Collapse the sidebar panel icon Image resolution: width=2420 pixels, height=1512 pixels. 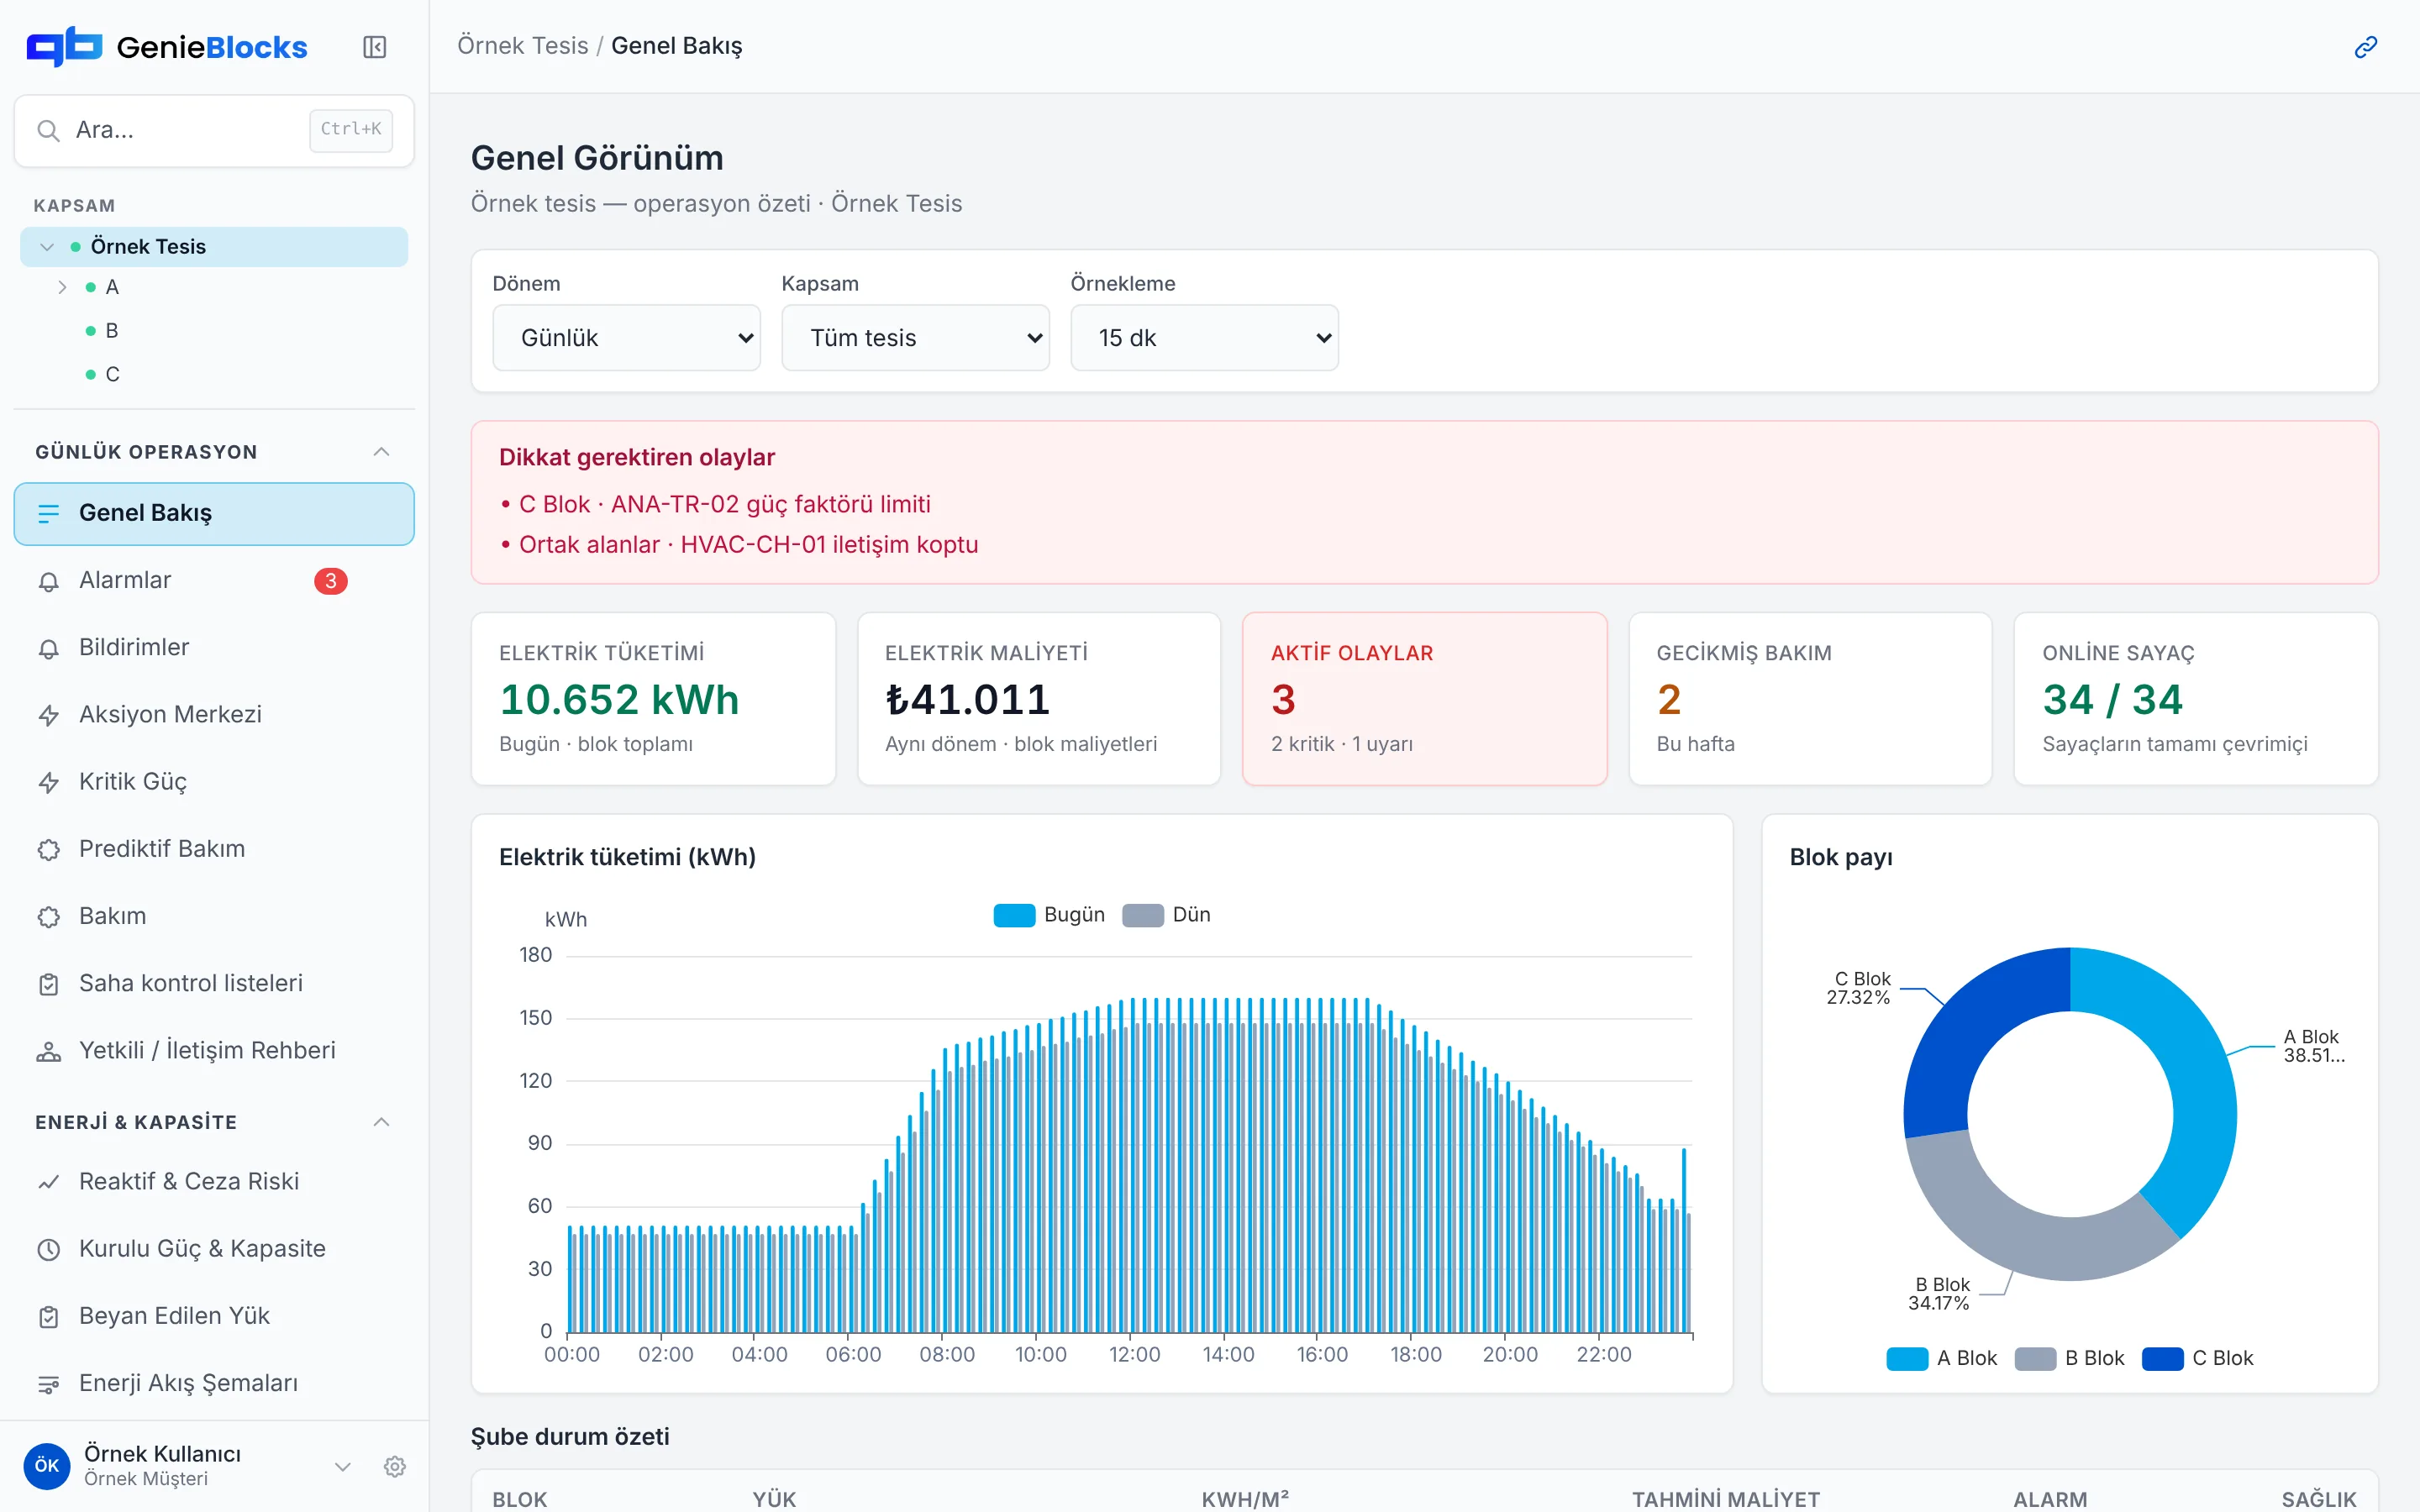pos(374,47)
